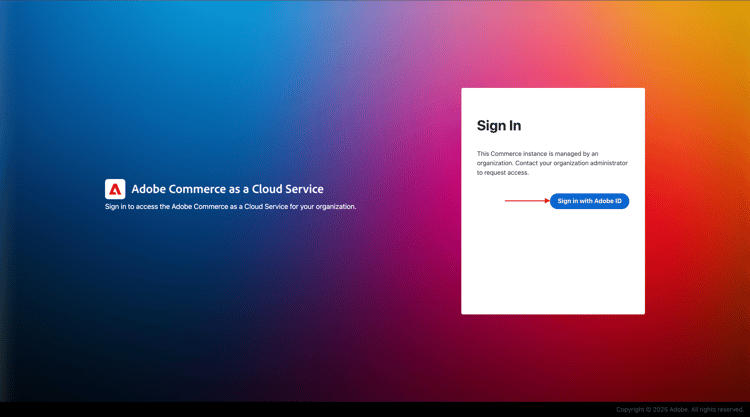Click the red Adobe logo icon
750x417 pixels.
point(115,189)
